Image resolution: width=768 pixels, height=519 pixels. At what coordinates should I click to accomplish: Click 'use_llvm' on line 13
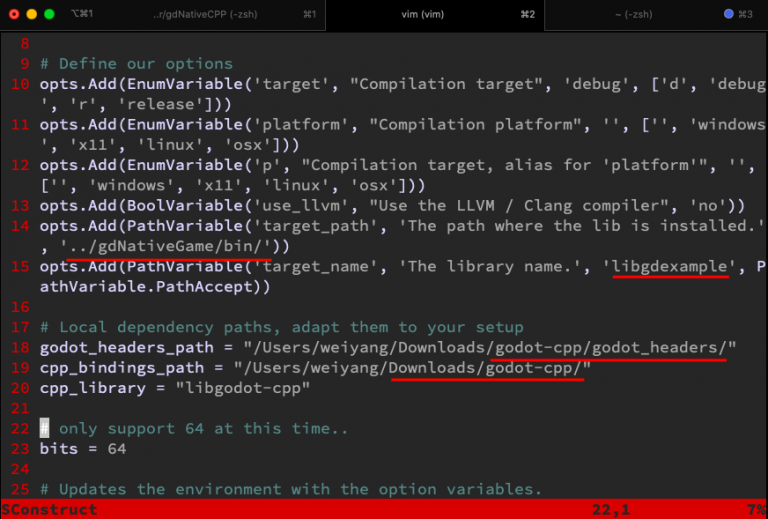[301, 206]
